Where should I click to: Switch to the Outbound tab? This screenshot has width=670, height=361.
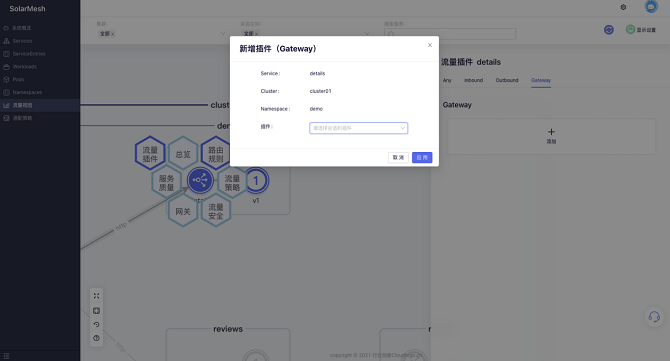(x=507, y=80)
